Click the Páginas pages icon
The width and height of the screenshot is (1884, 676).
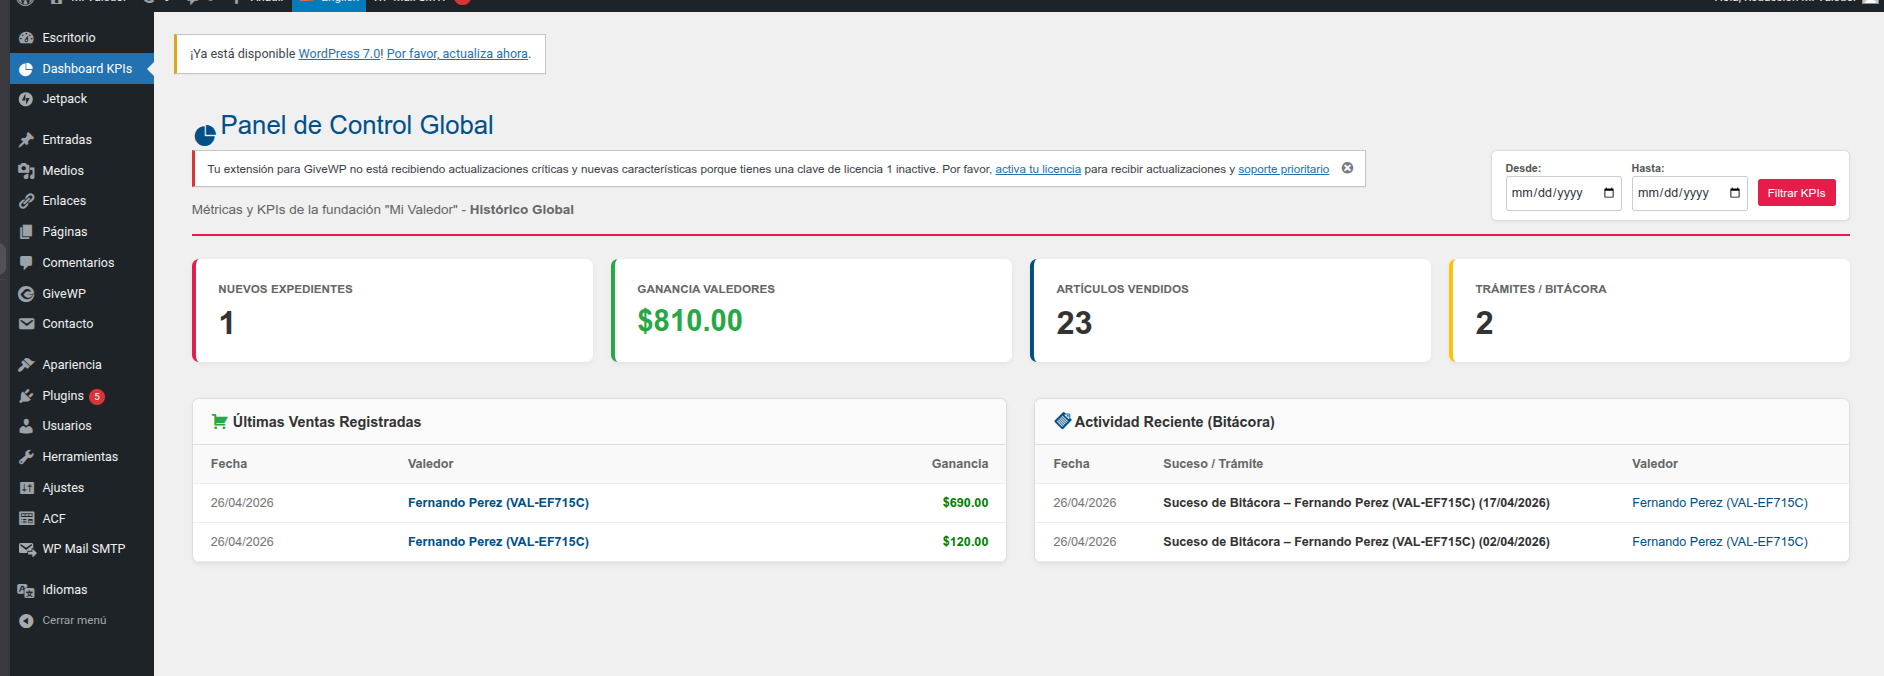click(x=26, y=232)
